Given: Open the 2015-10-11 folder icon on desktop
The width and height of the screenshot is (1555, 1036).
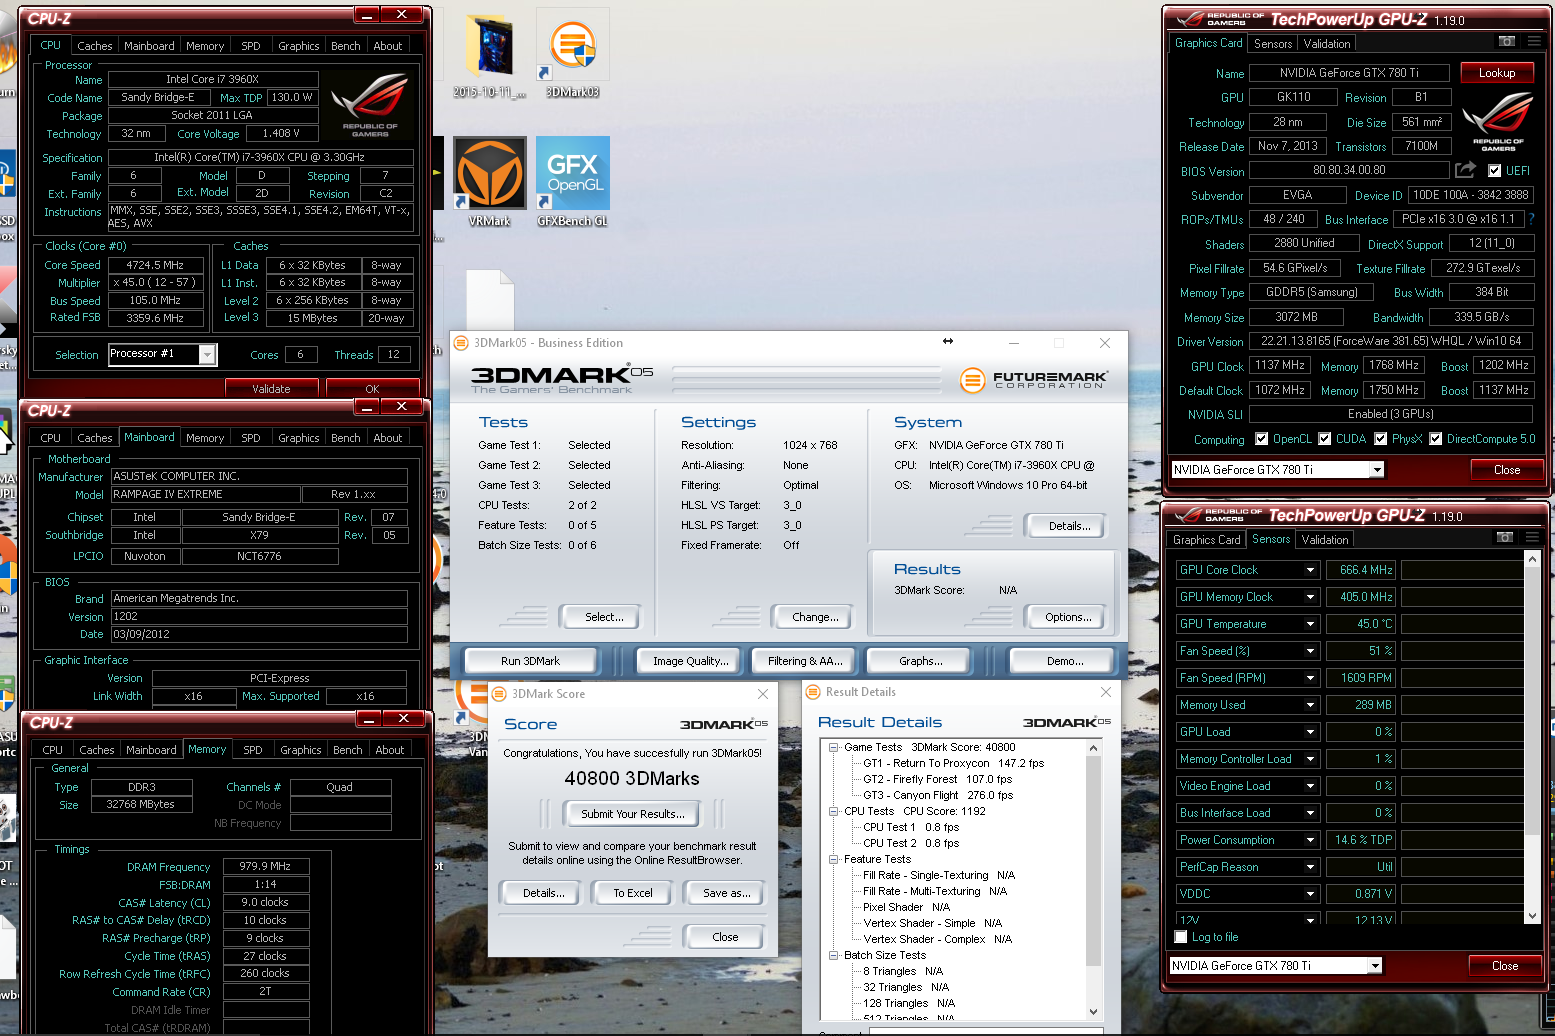Looking at the screenshot, I should 489,53.
